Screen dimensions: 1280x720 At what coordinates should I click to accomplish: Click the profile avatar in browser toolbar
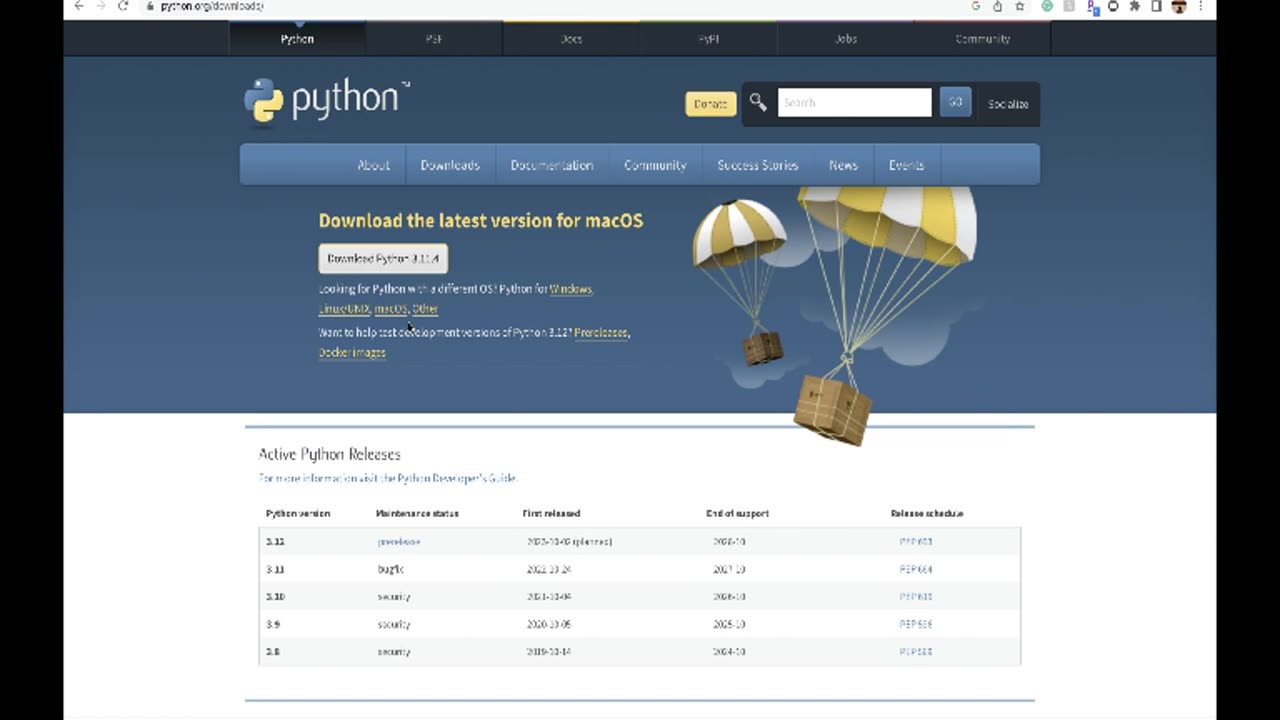coord(1178,6)
